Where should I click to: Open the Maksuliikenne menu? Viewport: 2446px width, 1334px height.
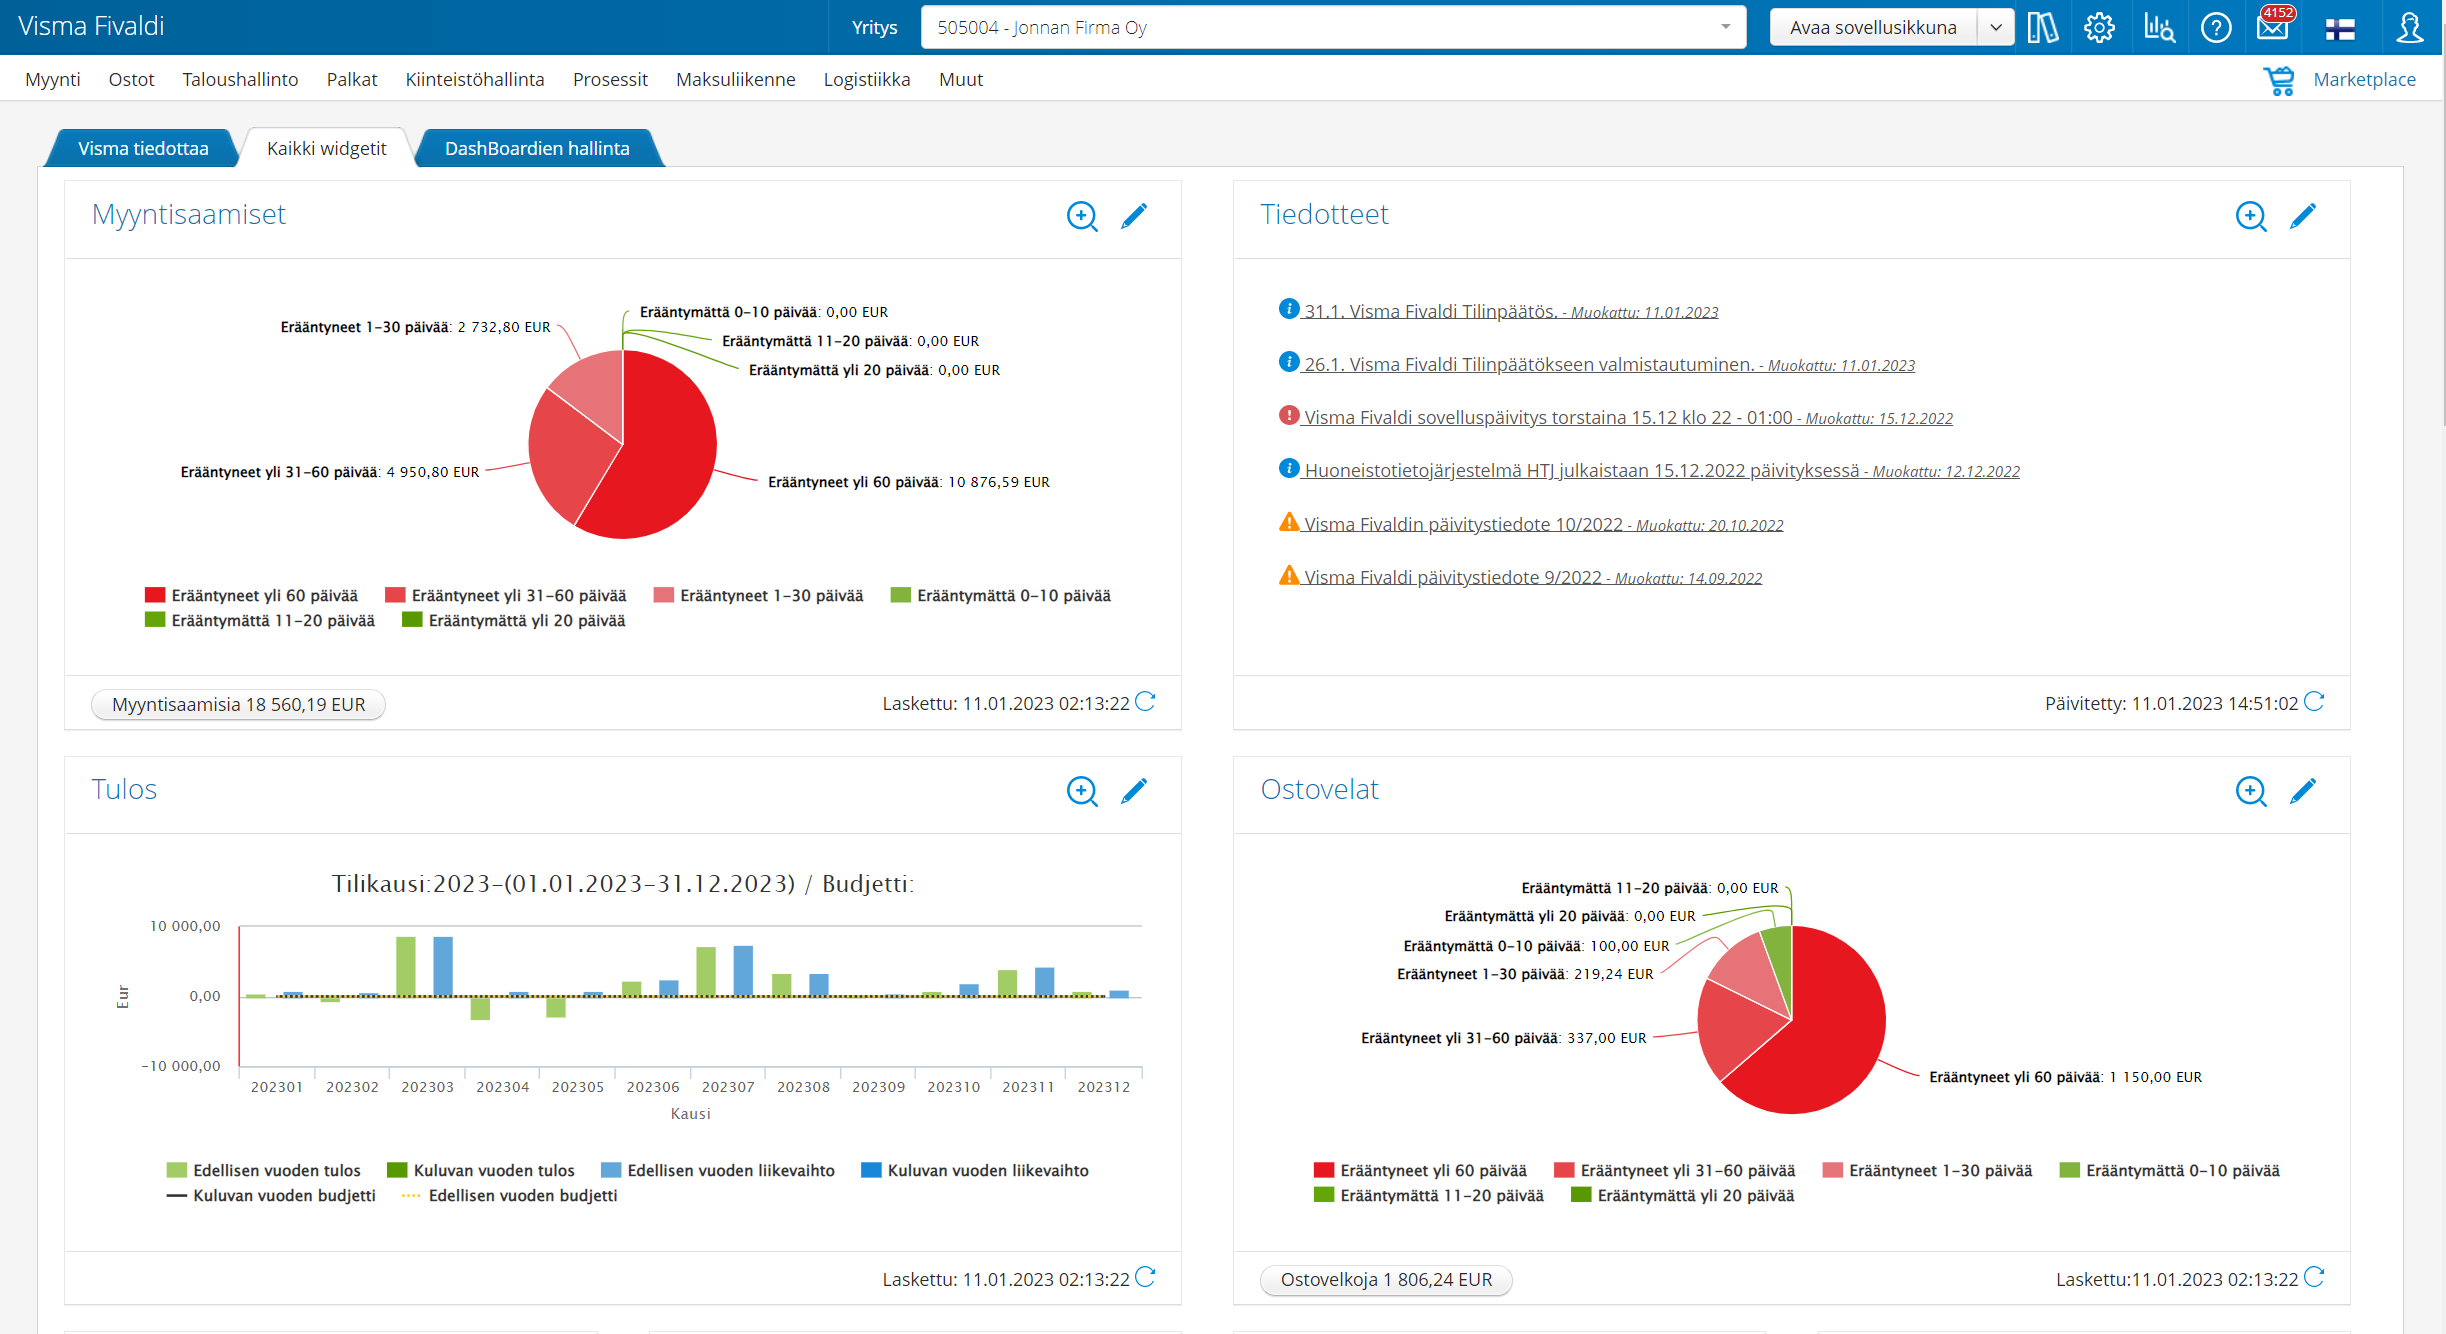[x=736, y=80]
